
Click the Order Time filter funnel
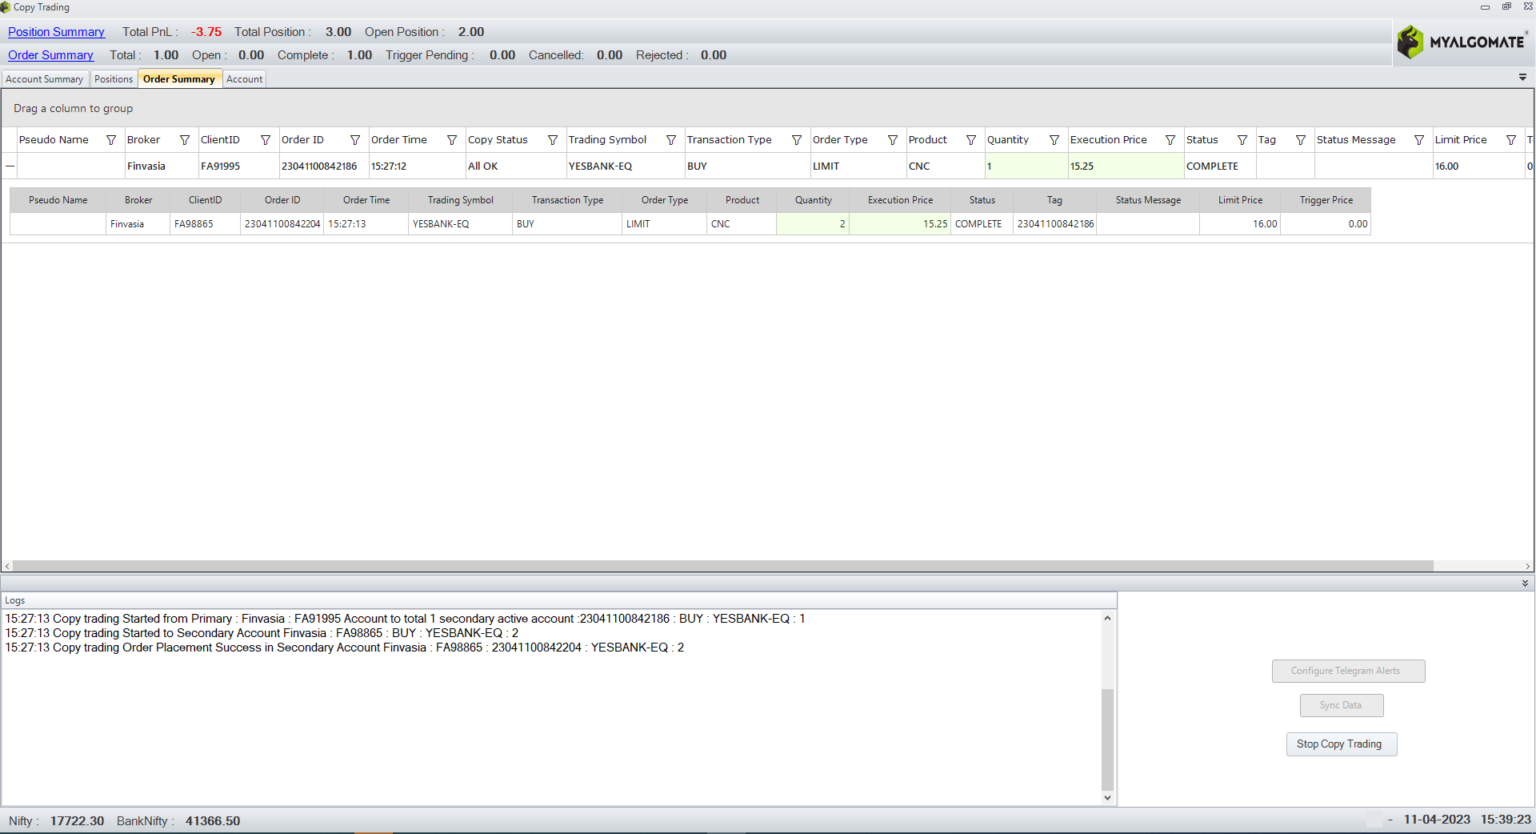coord(452,140)
